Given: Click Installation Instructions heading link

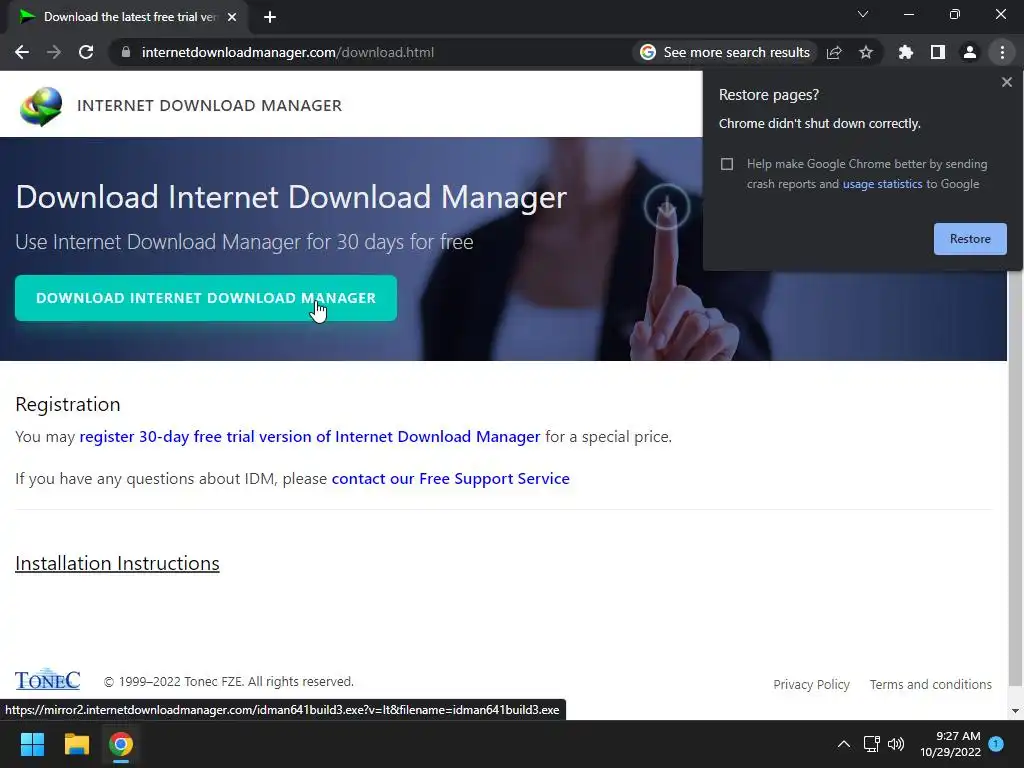Looking at the screenshot, I should tap(118, 563).
